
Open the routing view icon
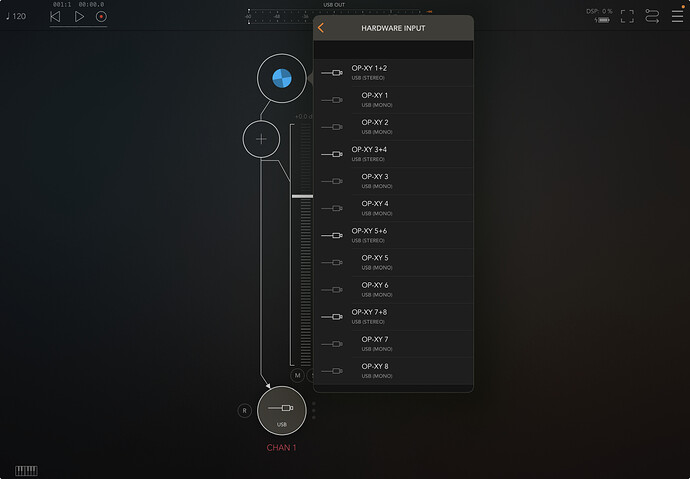652,16
